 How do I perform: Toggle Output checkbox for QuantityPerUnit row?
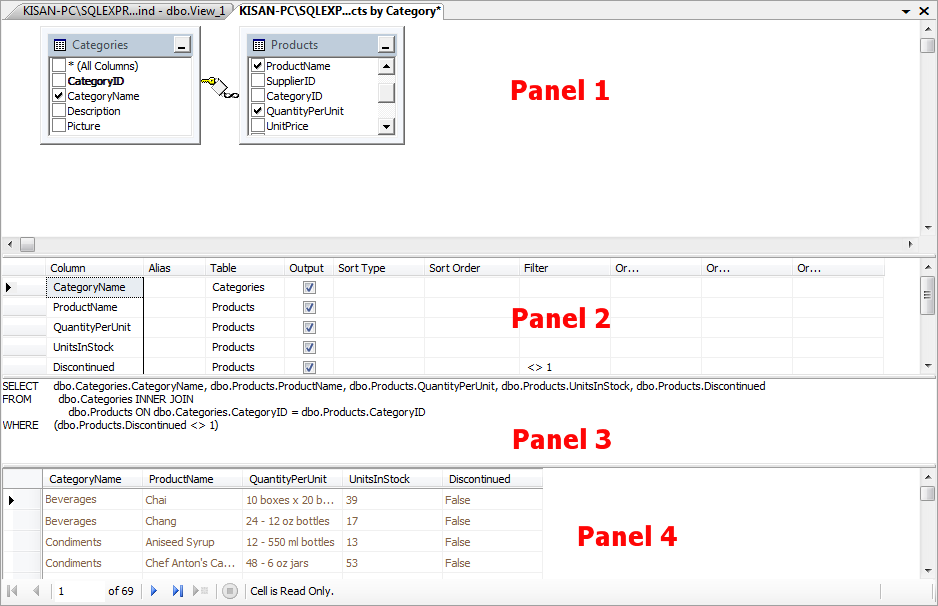pos(309,328)
